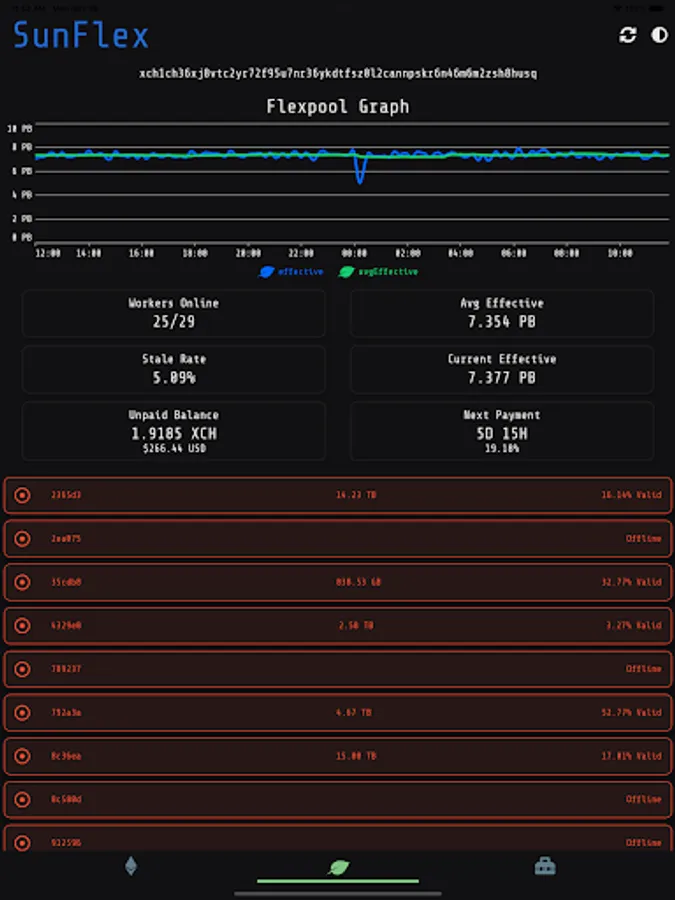675x900 pixels.
Task: Click the 10 PB label on the graph axis
Action: coord(20,129)
